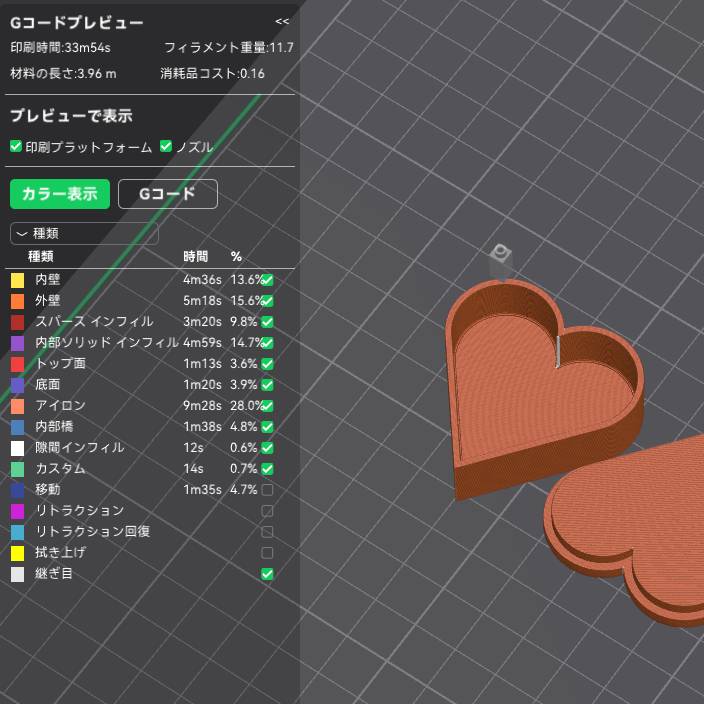This screenshot has height=704, width=704.
Task: Toggle ノズル display checkbox
Action: (167, 146)
